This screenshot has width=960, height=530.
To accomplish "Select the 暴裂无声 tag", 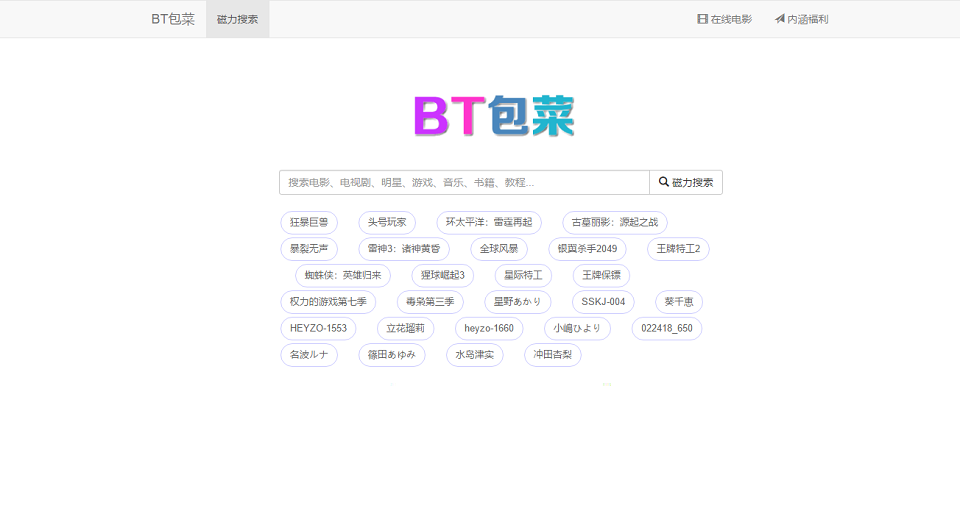I will pyautogui.click(x=309, y=249).
